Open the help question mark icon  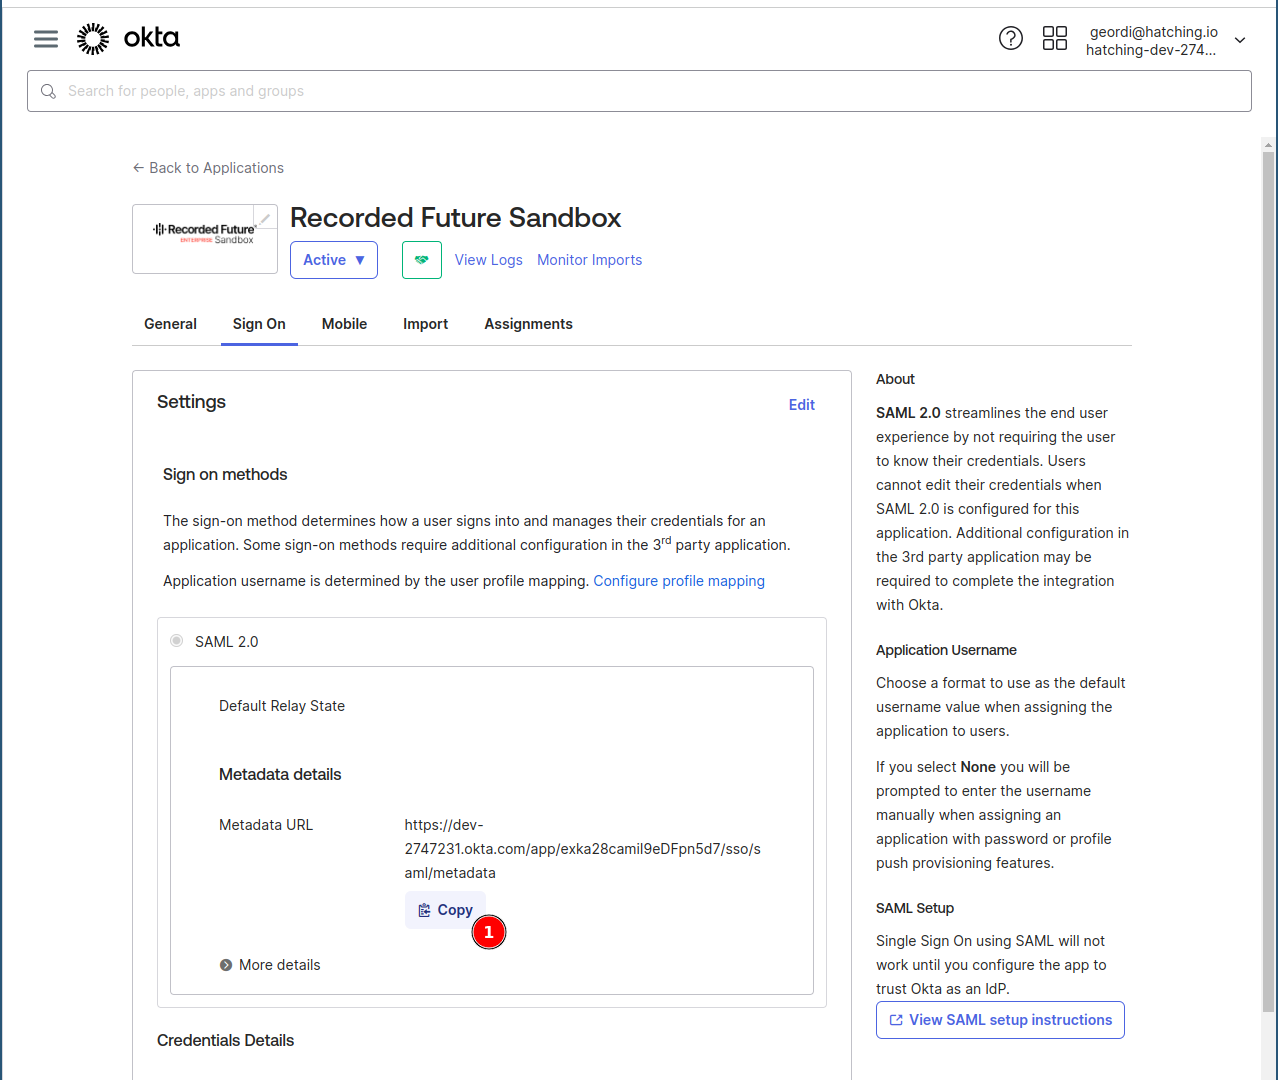tap(1010, 39)
